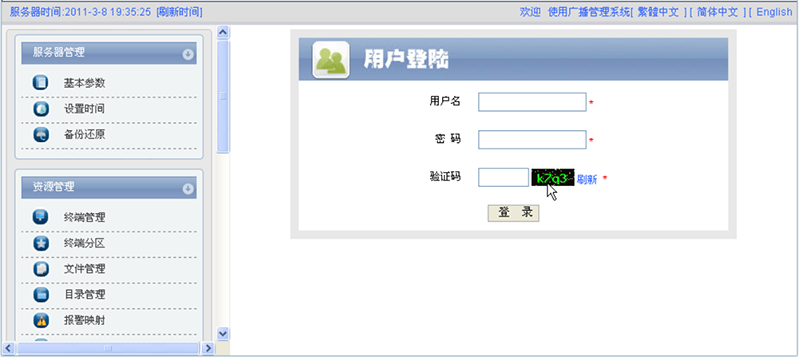Click the 登录 button
800x360 pixels.
tap(513, 213)
